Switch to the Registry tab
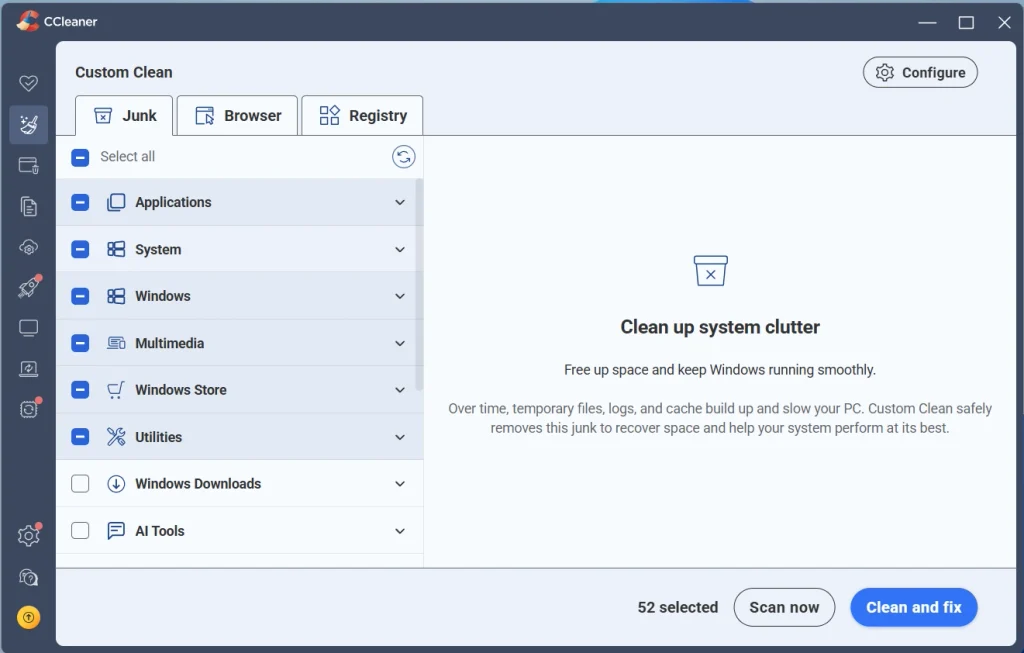This screenshot has width=1024, height=653. 362,116
